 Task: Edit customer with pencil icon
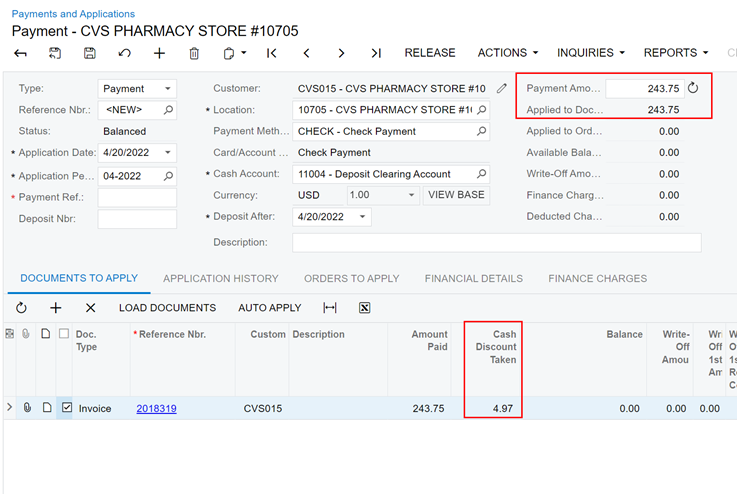point(502,88)
